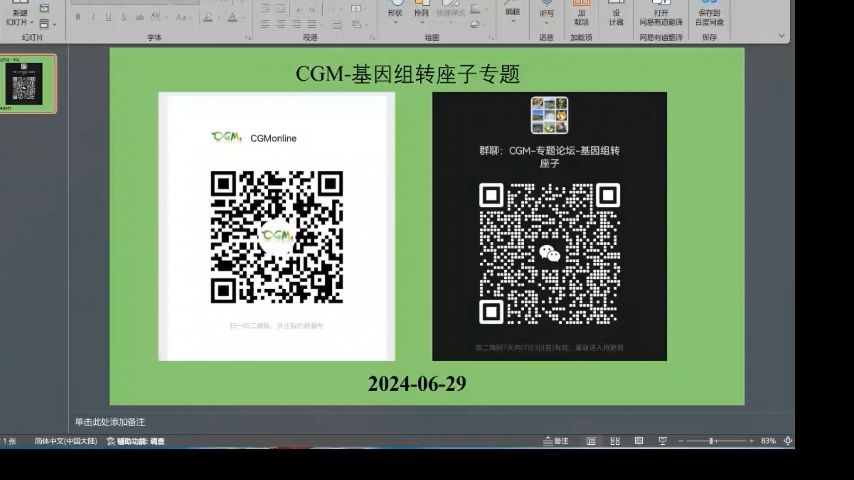Open the Font dialog launcher
Screen dimensions: 854x480
248,38
